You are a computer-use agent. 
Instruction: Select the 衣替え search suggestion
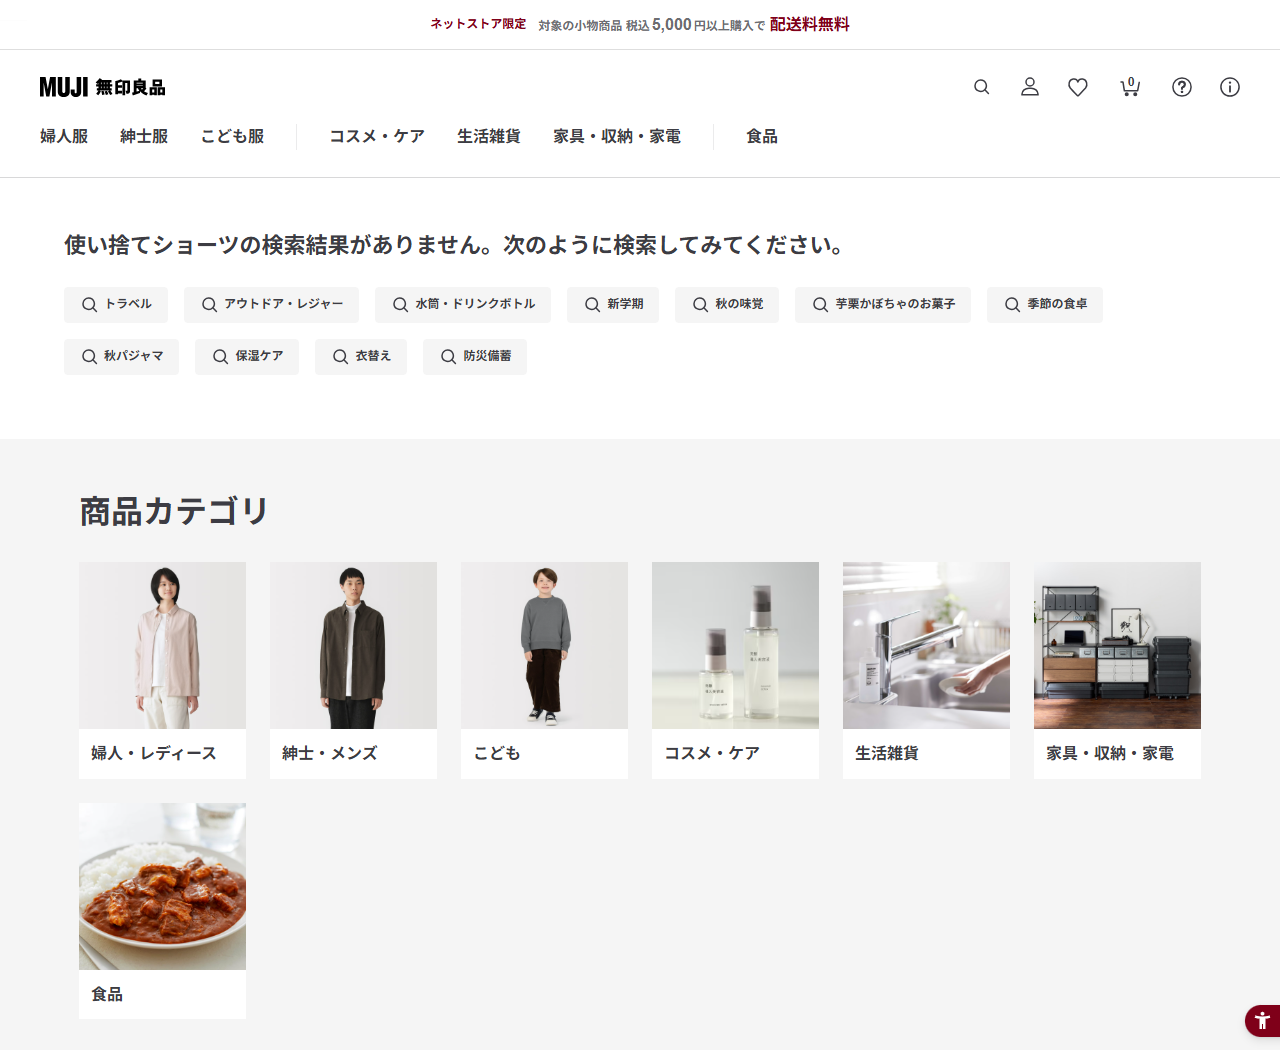[361, 356]
